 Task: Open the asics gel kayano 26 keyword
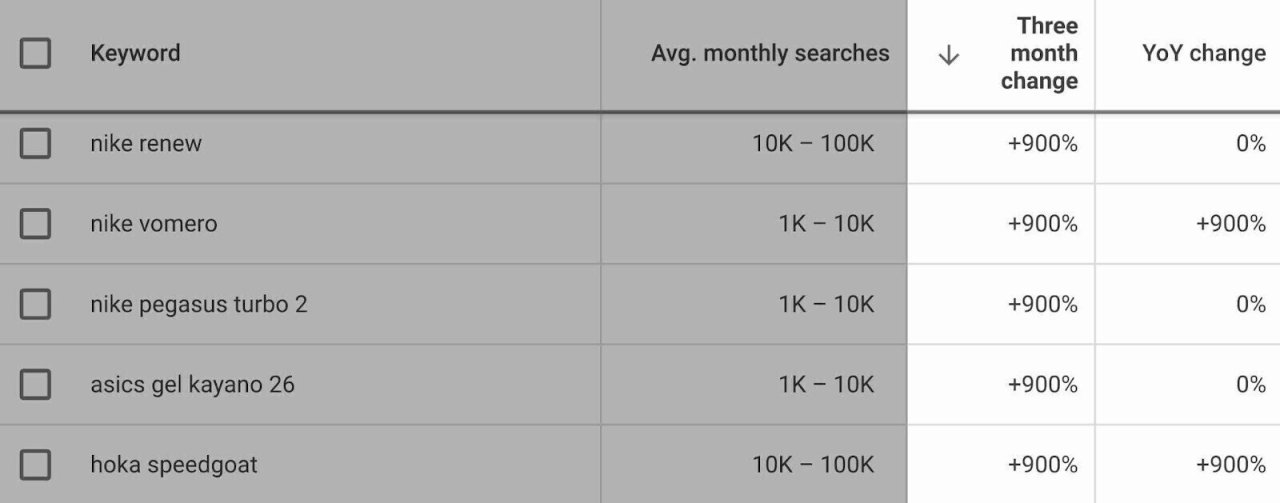[x=192, y=384]
